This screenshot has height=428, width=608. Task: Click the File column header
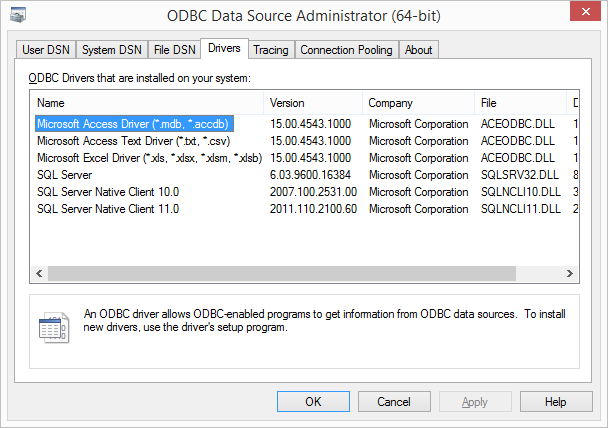[520, 103]
